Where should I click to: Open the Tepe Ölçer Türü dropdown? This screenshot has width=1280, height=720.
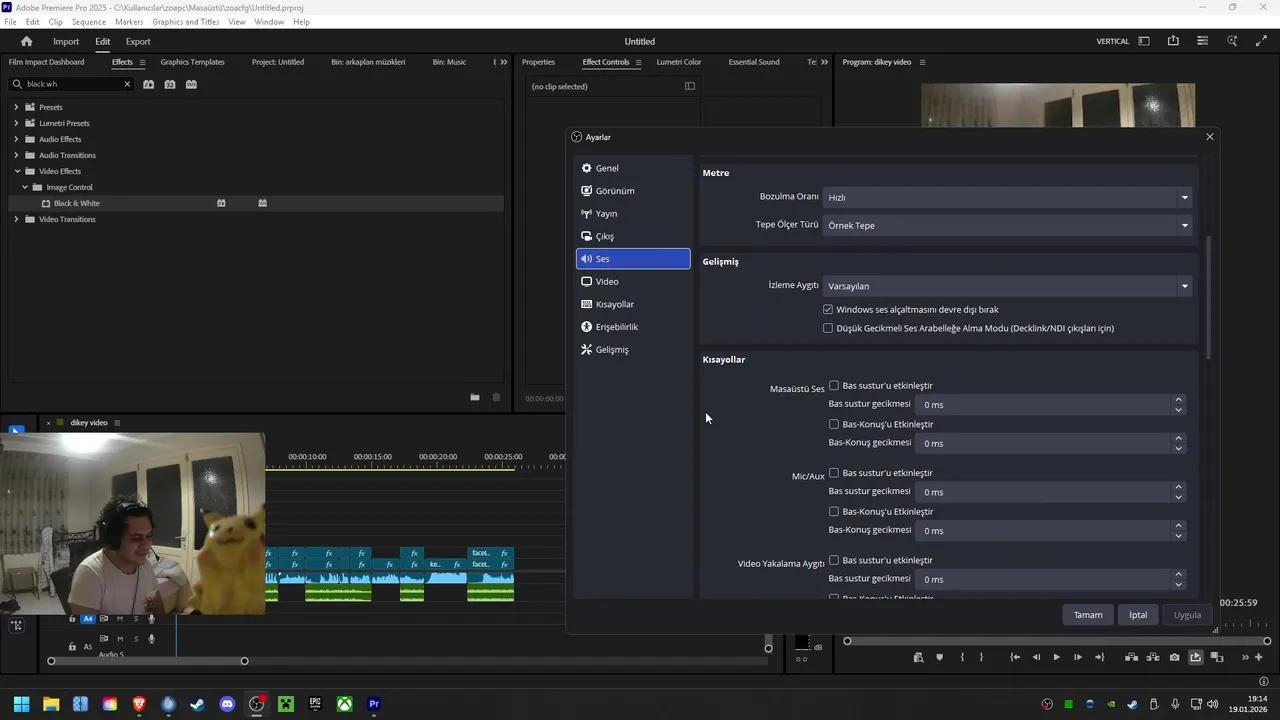pos(1006,225)
